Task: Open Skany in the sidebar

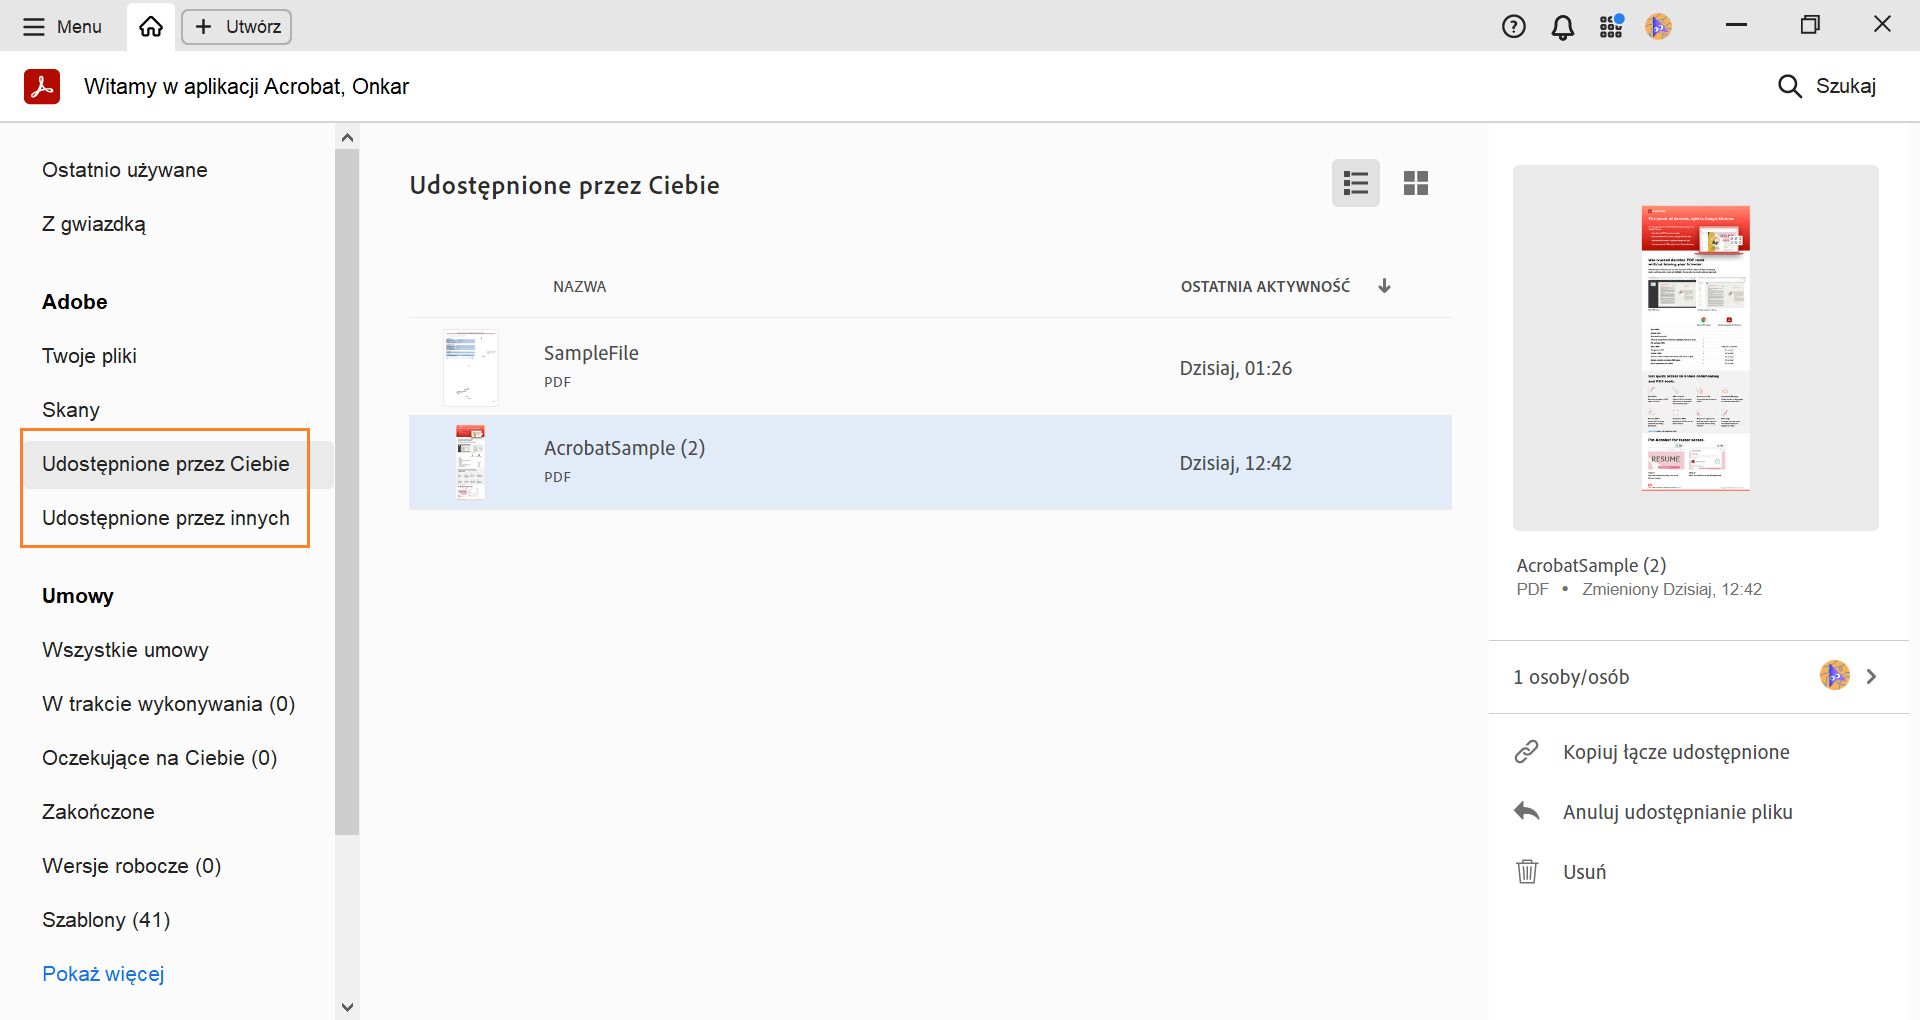Action: [x=71, y=410]
